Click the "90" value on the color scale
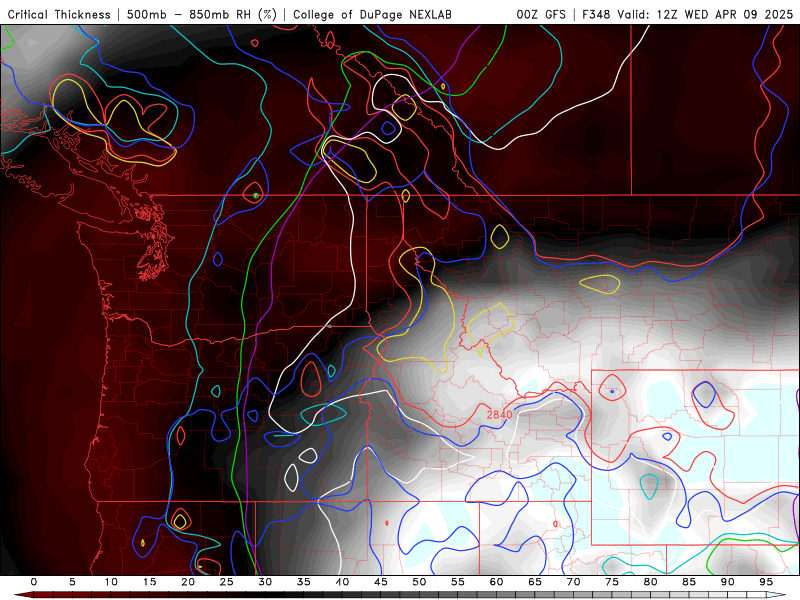Screen dimensions: 800x600 click(727, 582)
